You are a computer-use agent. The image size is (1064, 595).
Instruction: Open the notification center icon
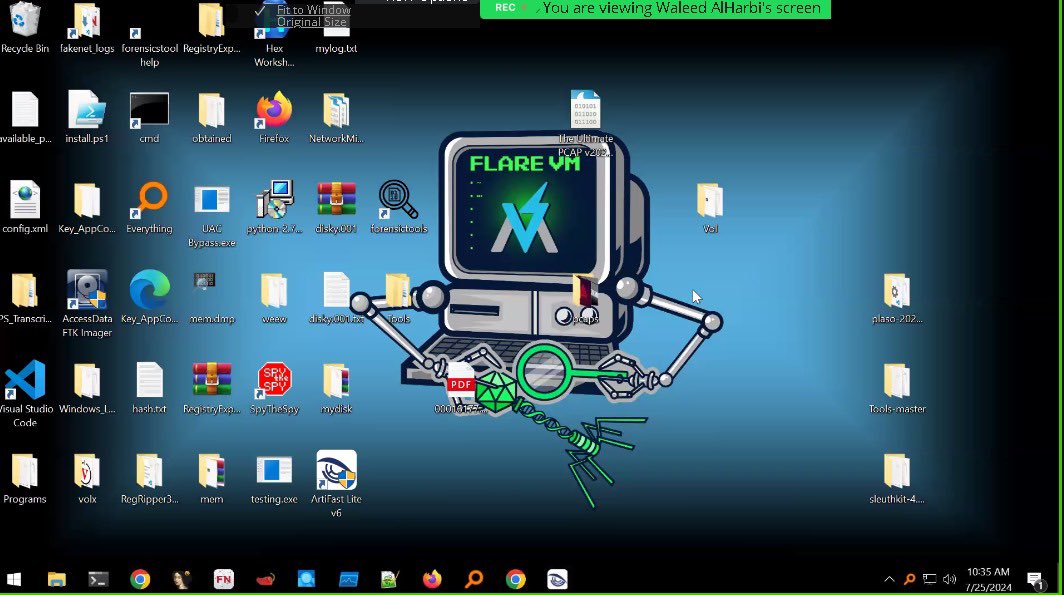coord(1035,580)
